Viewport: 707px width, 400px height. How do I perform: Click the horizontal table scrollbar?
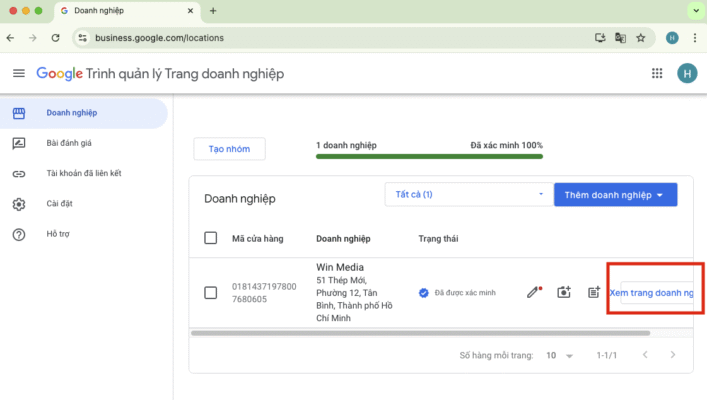pyautogui.click(x=420, y=333)
